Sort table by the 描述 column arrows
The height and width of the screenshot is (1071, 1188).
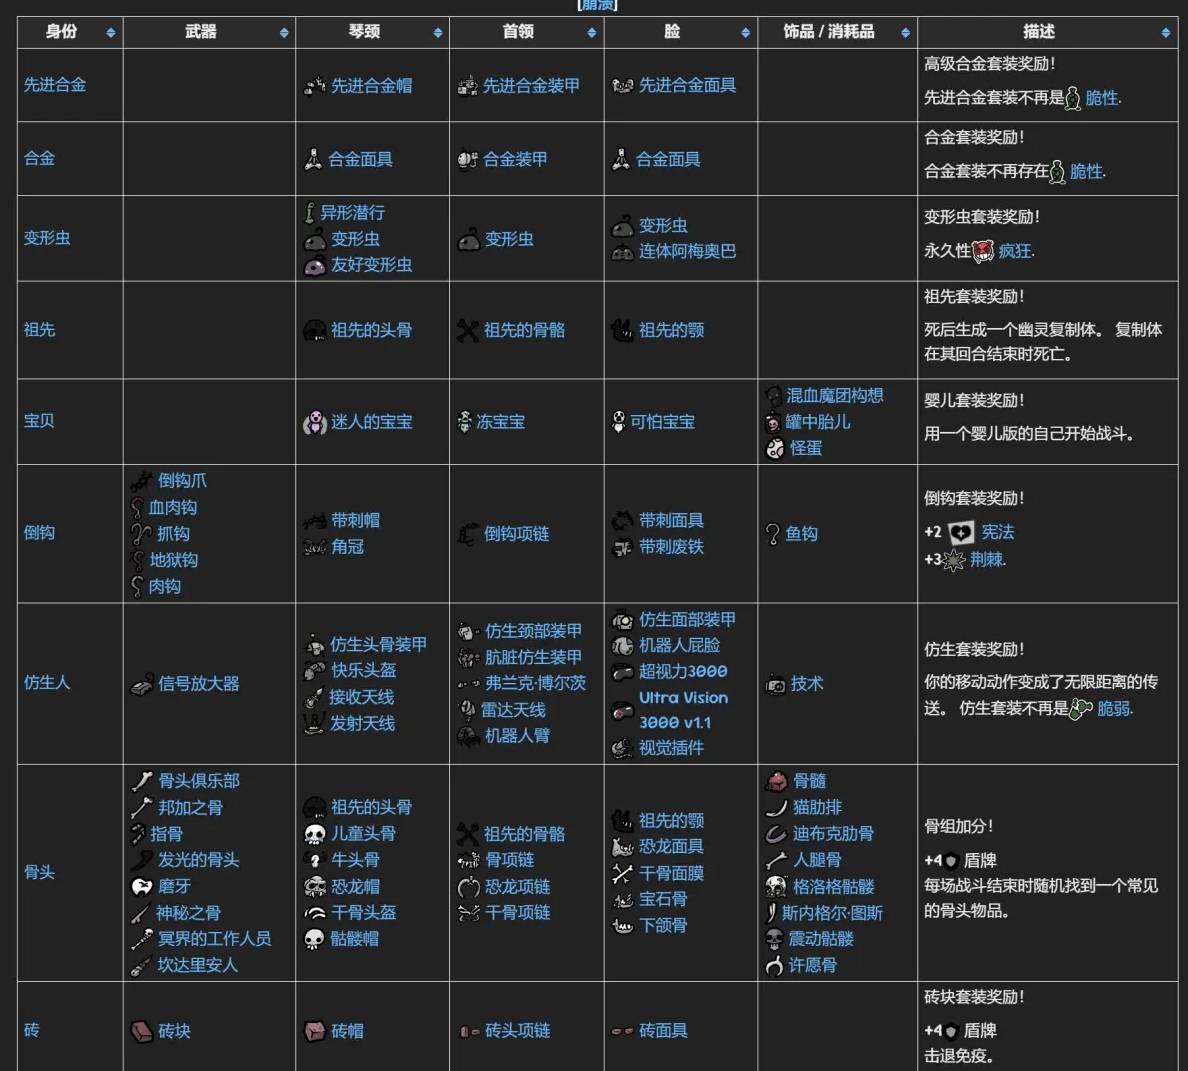click(x=1165, y=33)
